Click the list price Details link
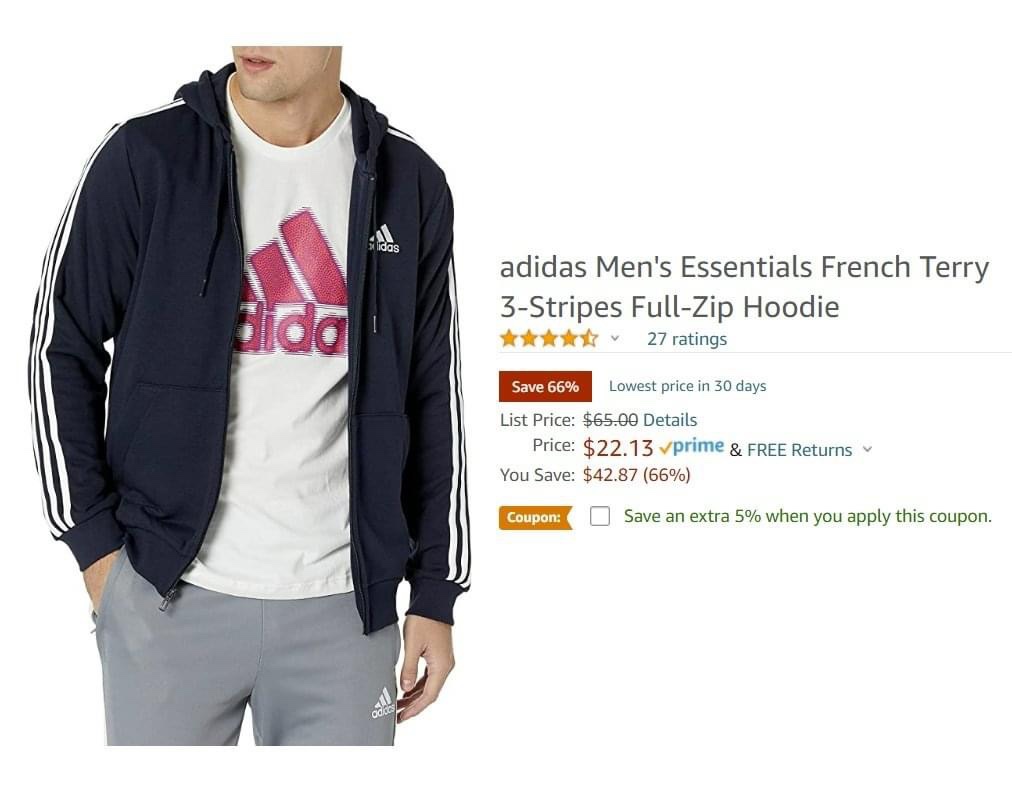The image size is (1012, 810). 670,420
